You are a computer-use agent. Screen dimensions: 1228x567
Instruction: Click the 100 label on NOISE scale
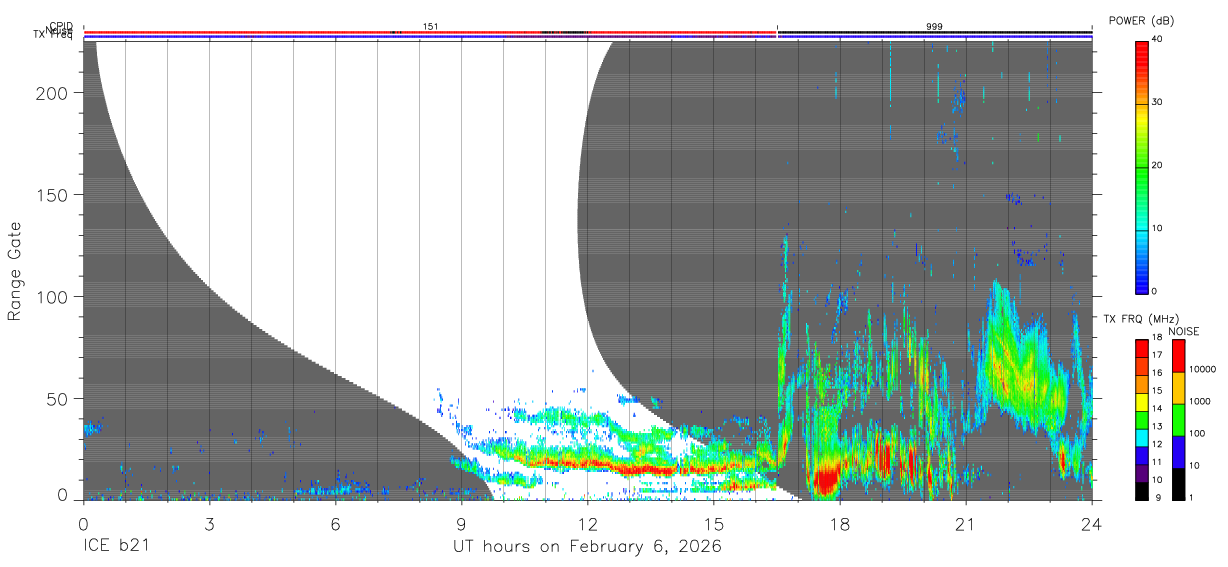tap(1197, 435)
